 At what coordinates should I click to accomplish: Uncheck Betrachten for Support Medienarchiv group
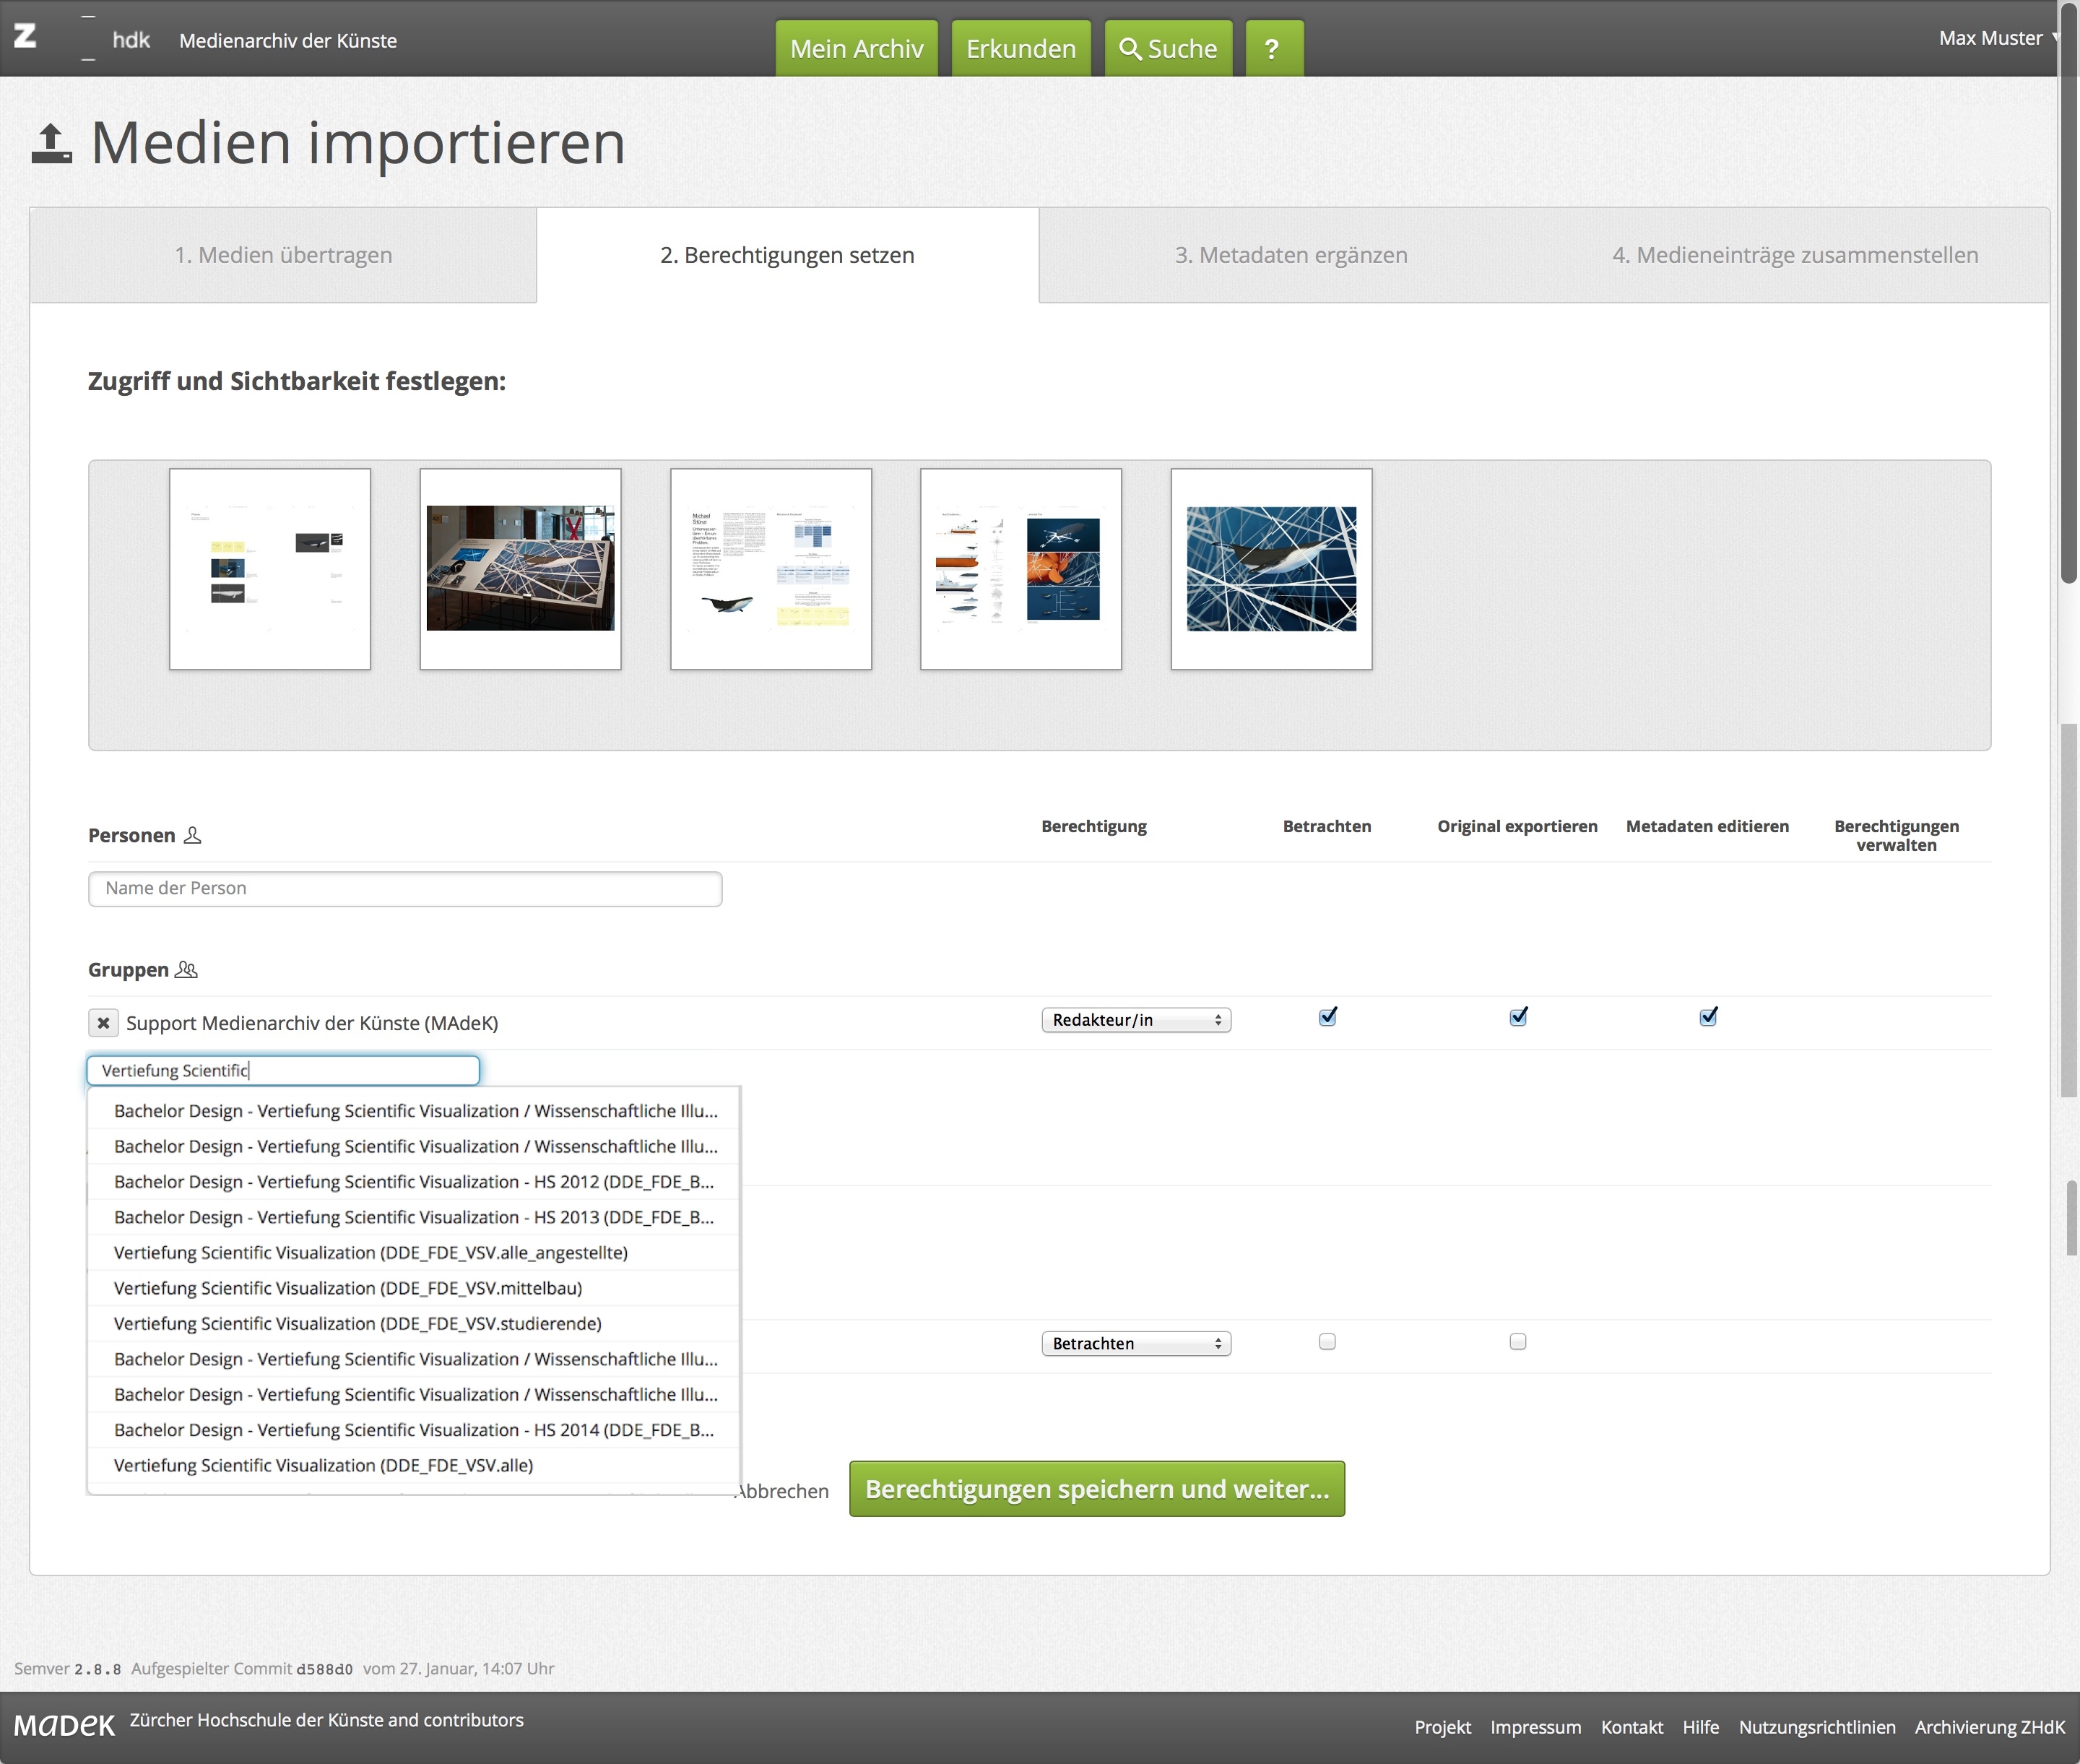click(1327, 1017)
